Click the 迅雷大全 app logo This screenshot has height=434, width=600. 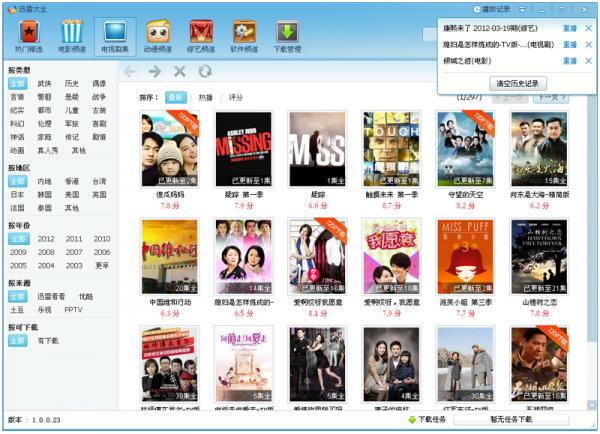(x=12, y=9)
